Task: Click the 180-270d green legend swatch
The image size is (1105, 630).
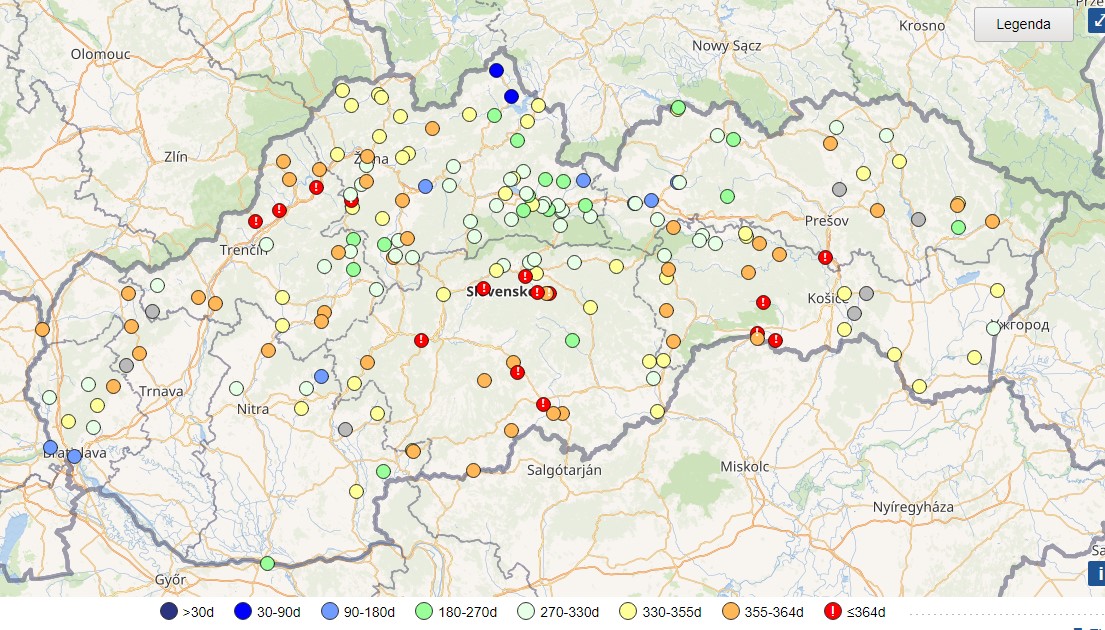Action: pyautogui.click(x=423, y=611)
